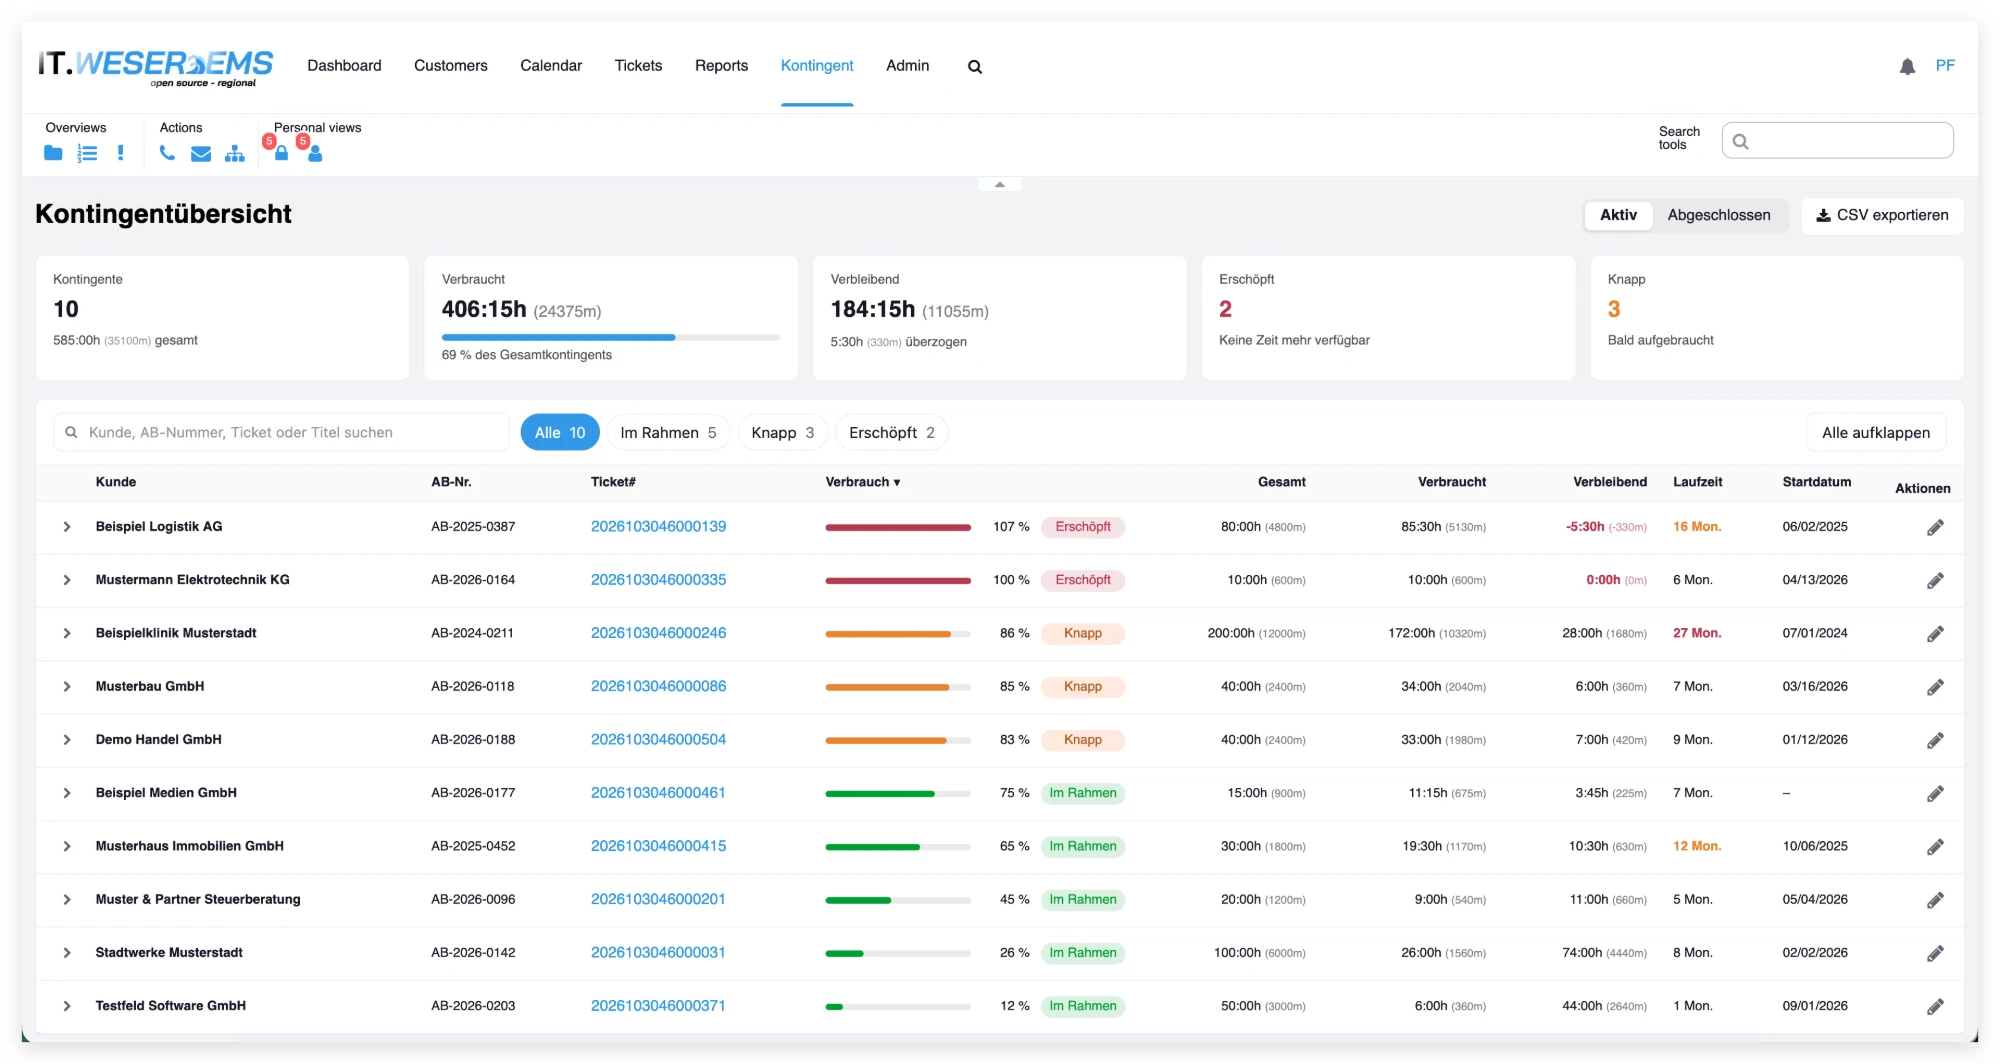Open ticket link 2026103046000139
This screenshot has height=1064, width=2000.
click(658, 527)
